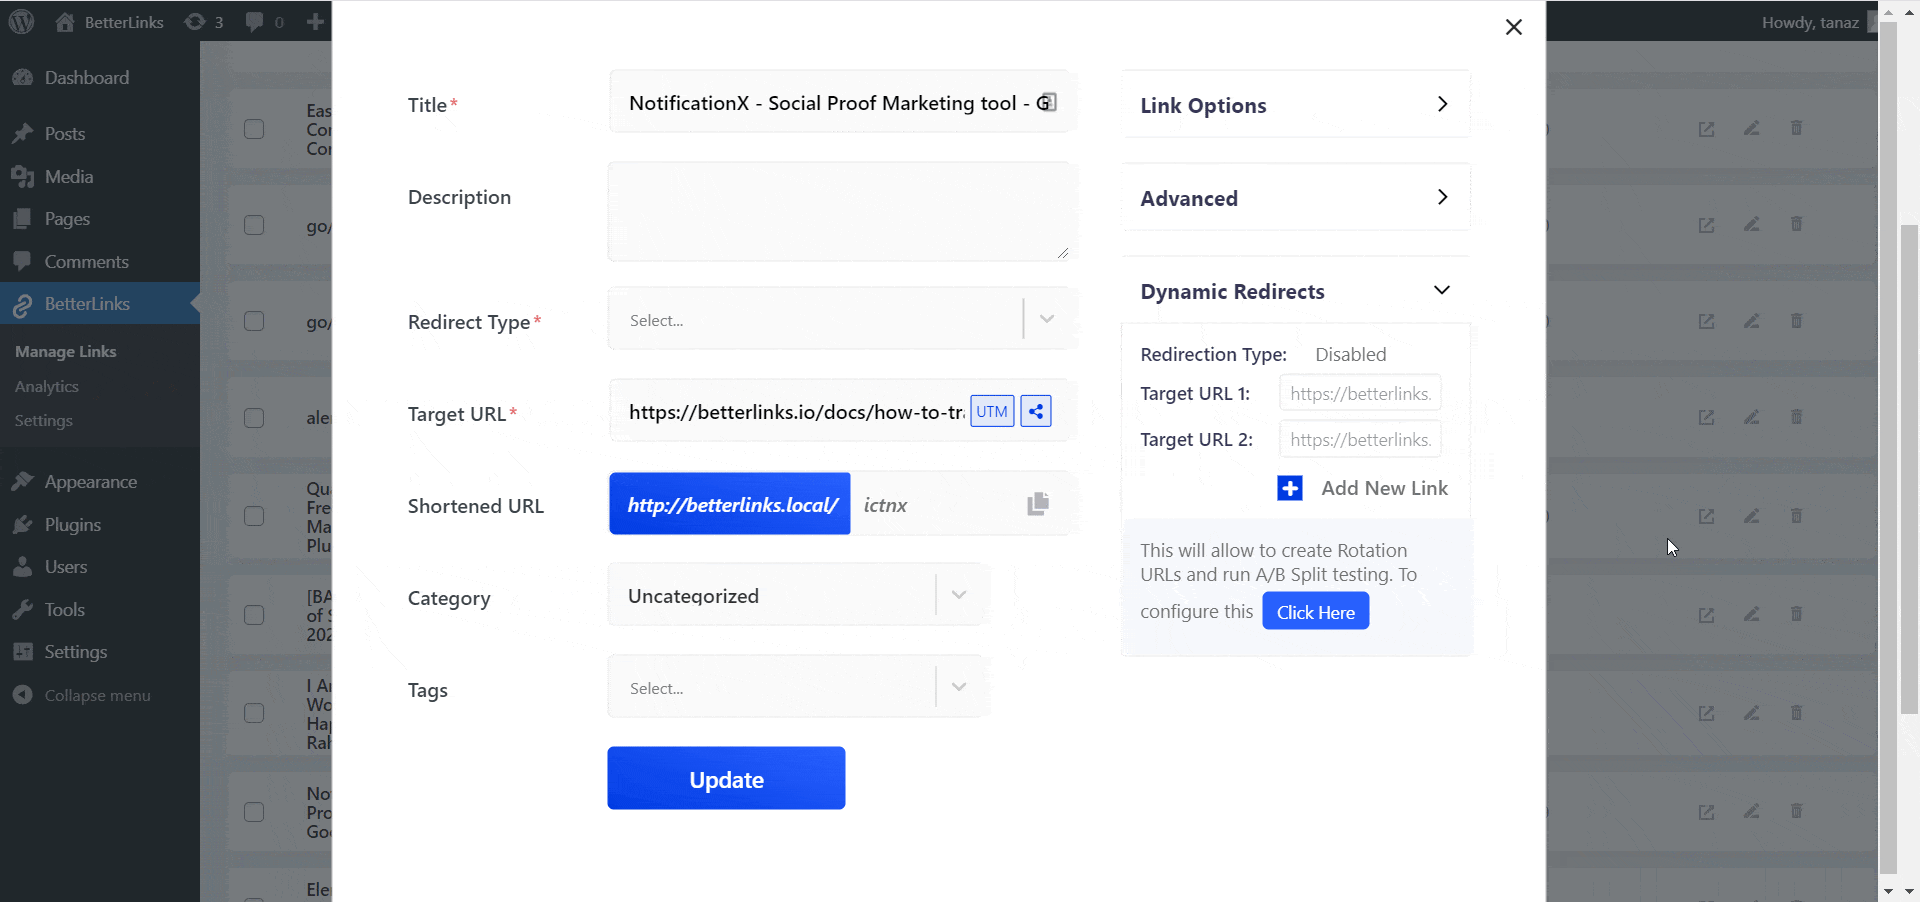Delete a link with the trash icon
1920x902 pixels.
1796,128
